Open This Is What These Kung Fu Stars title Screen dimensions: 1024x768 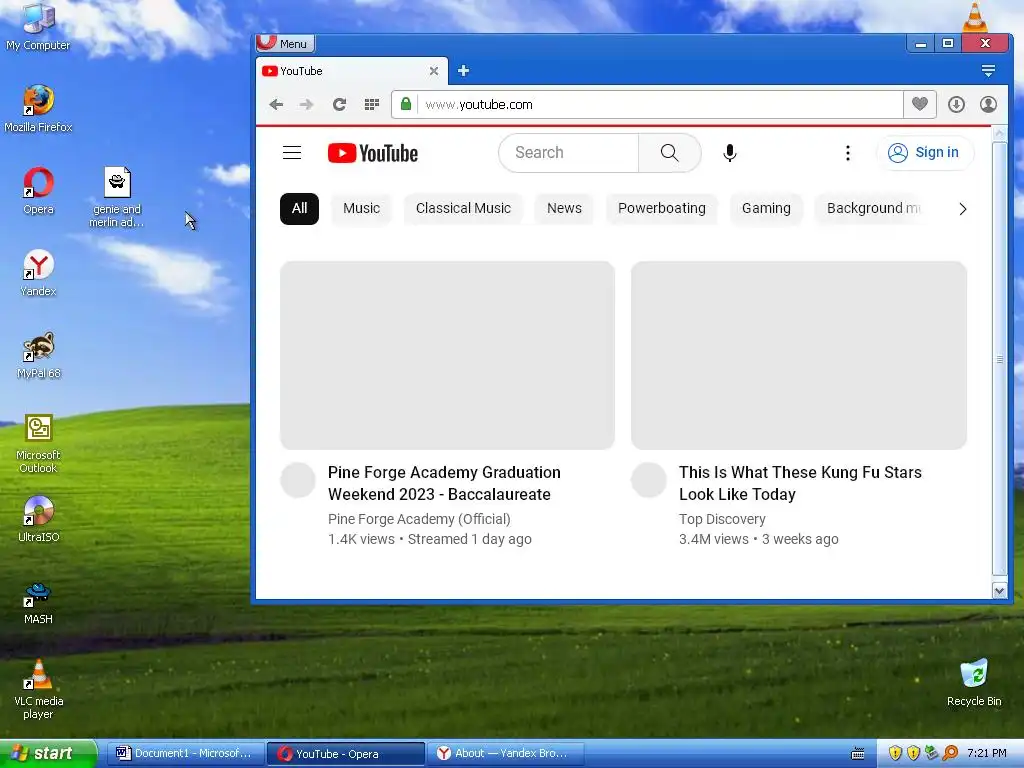pyautogui.click(x=800, y=483)
